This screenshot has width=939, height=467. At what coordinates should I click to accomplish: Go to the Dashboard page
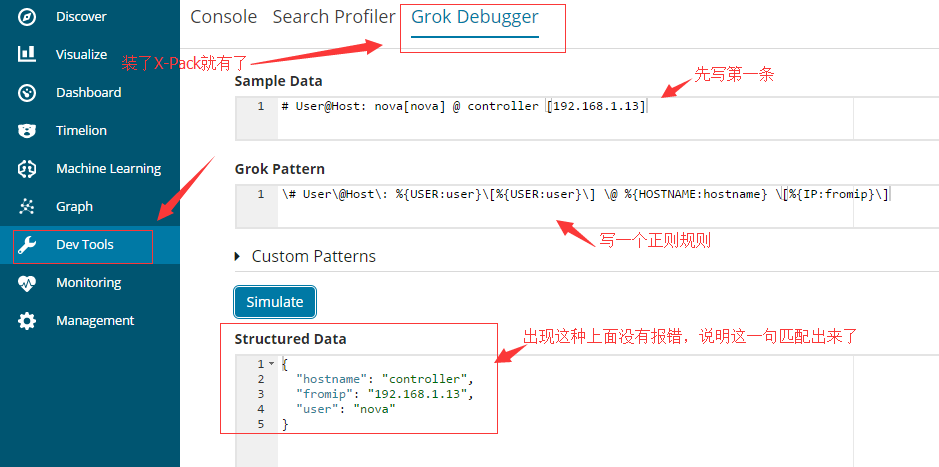tap(88, 93)
